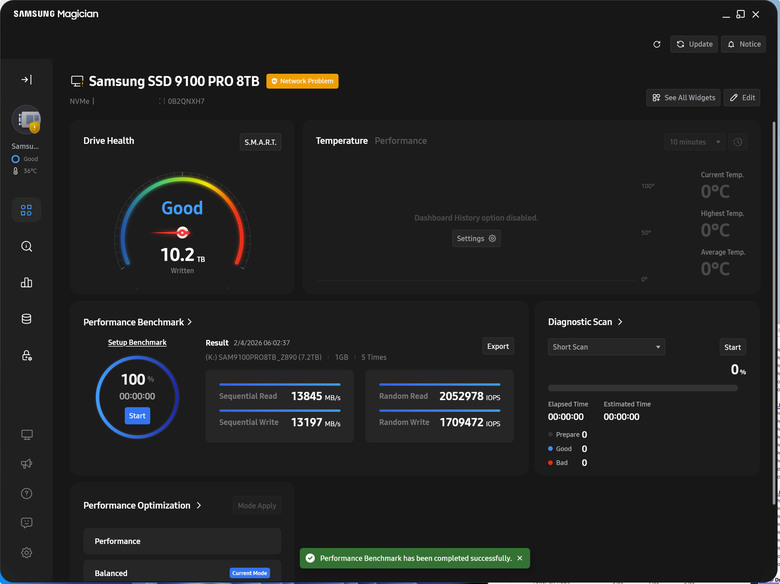Open the Dashboard grid icon in sidebar
Screen dimensions: 780x584
[x=26, y=210]
